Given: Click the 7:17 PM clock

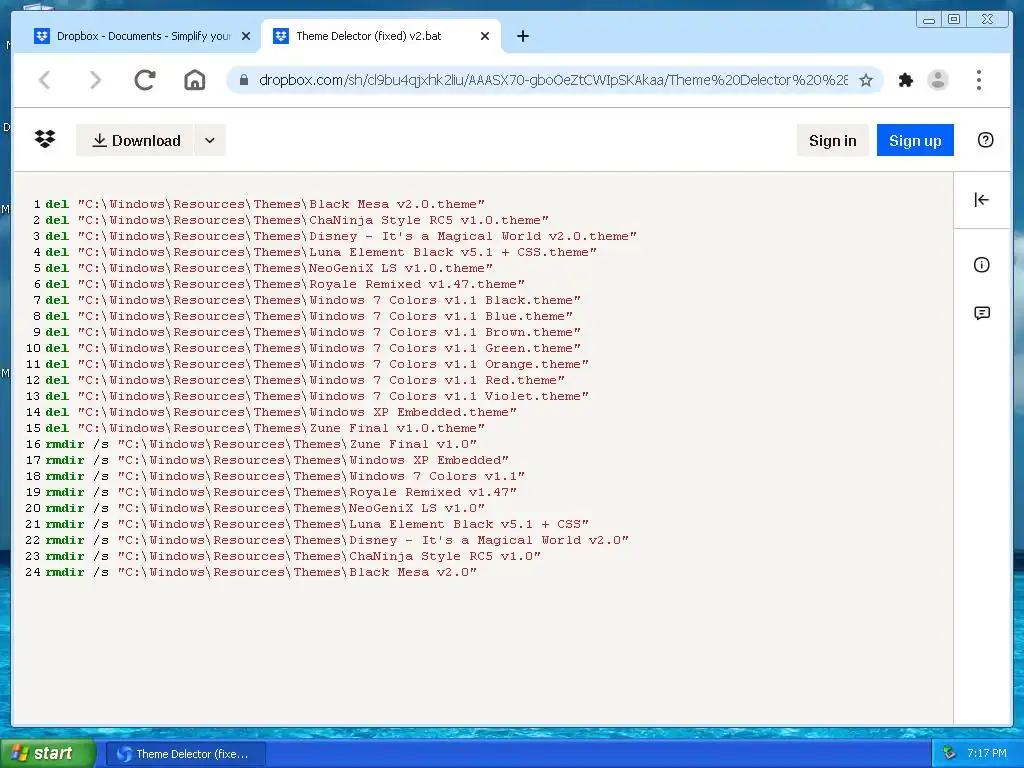Looking at the screenshot, I should (x=986, y=754).
